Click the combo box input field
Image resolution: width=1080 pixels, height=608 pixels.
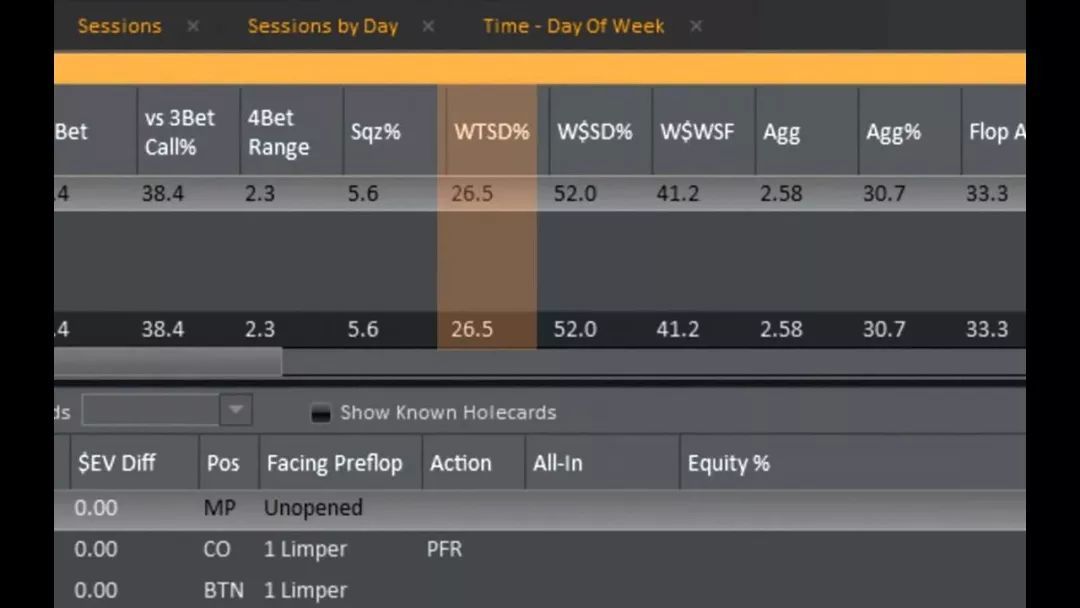[151, 410]
